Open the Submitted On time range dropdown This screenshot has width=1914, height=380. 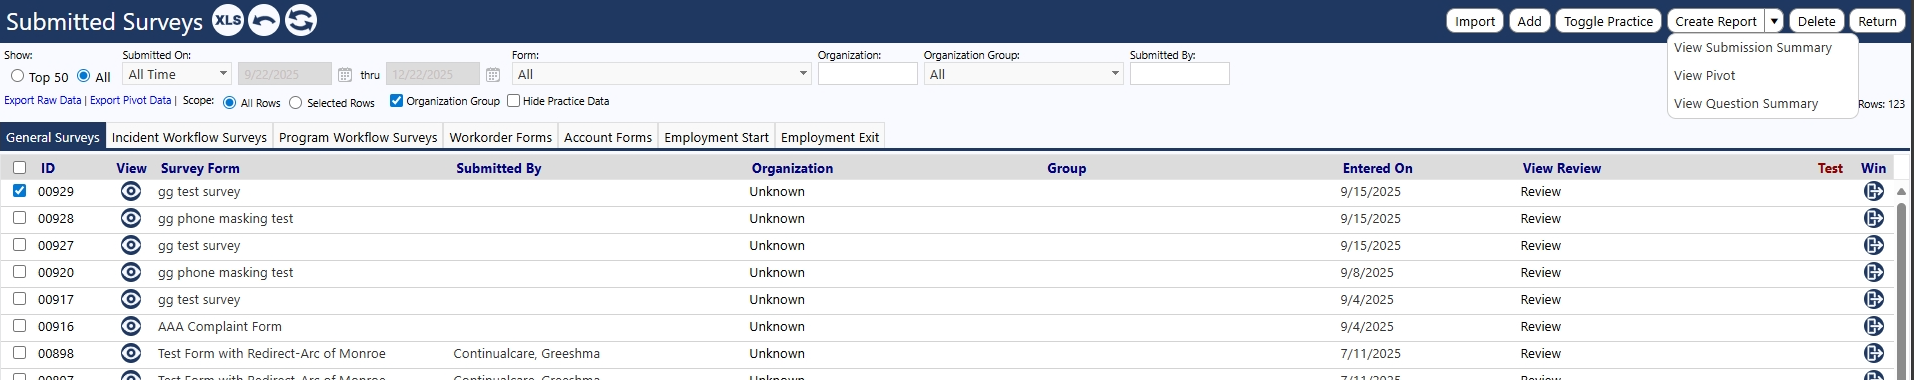[177, 74]
